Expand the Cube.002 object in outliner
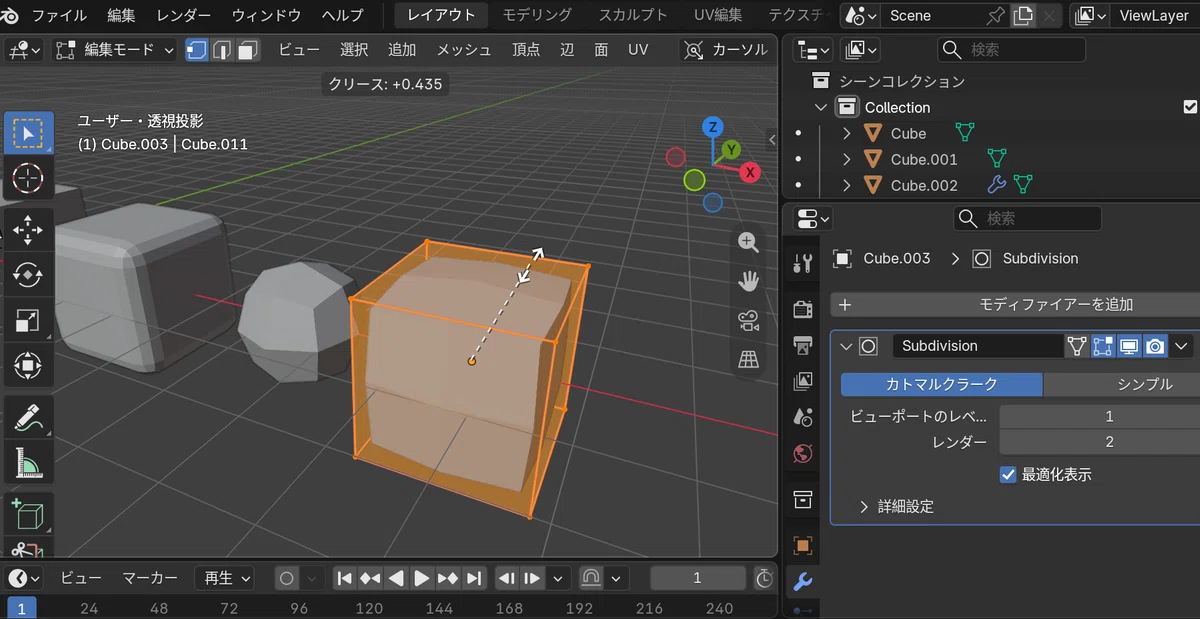 point(847,185)
